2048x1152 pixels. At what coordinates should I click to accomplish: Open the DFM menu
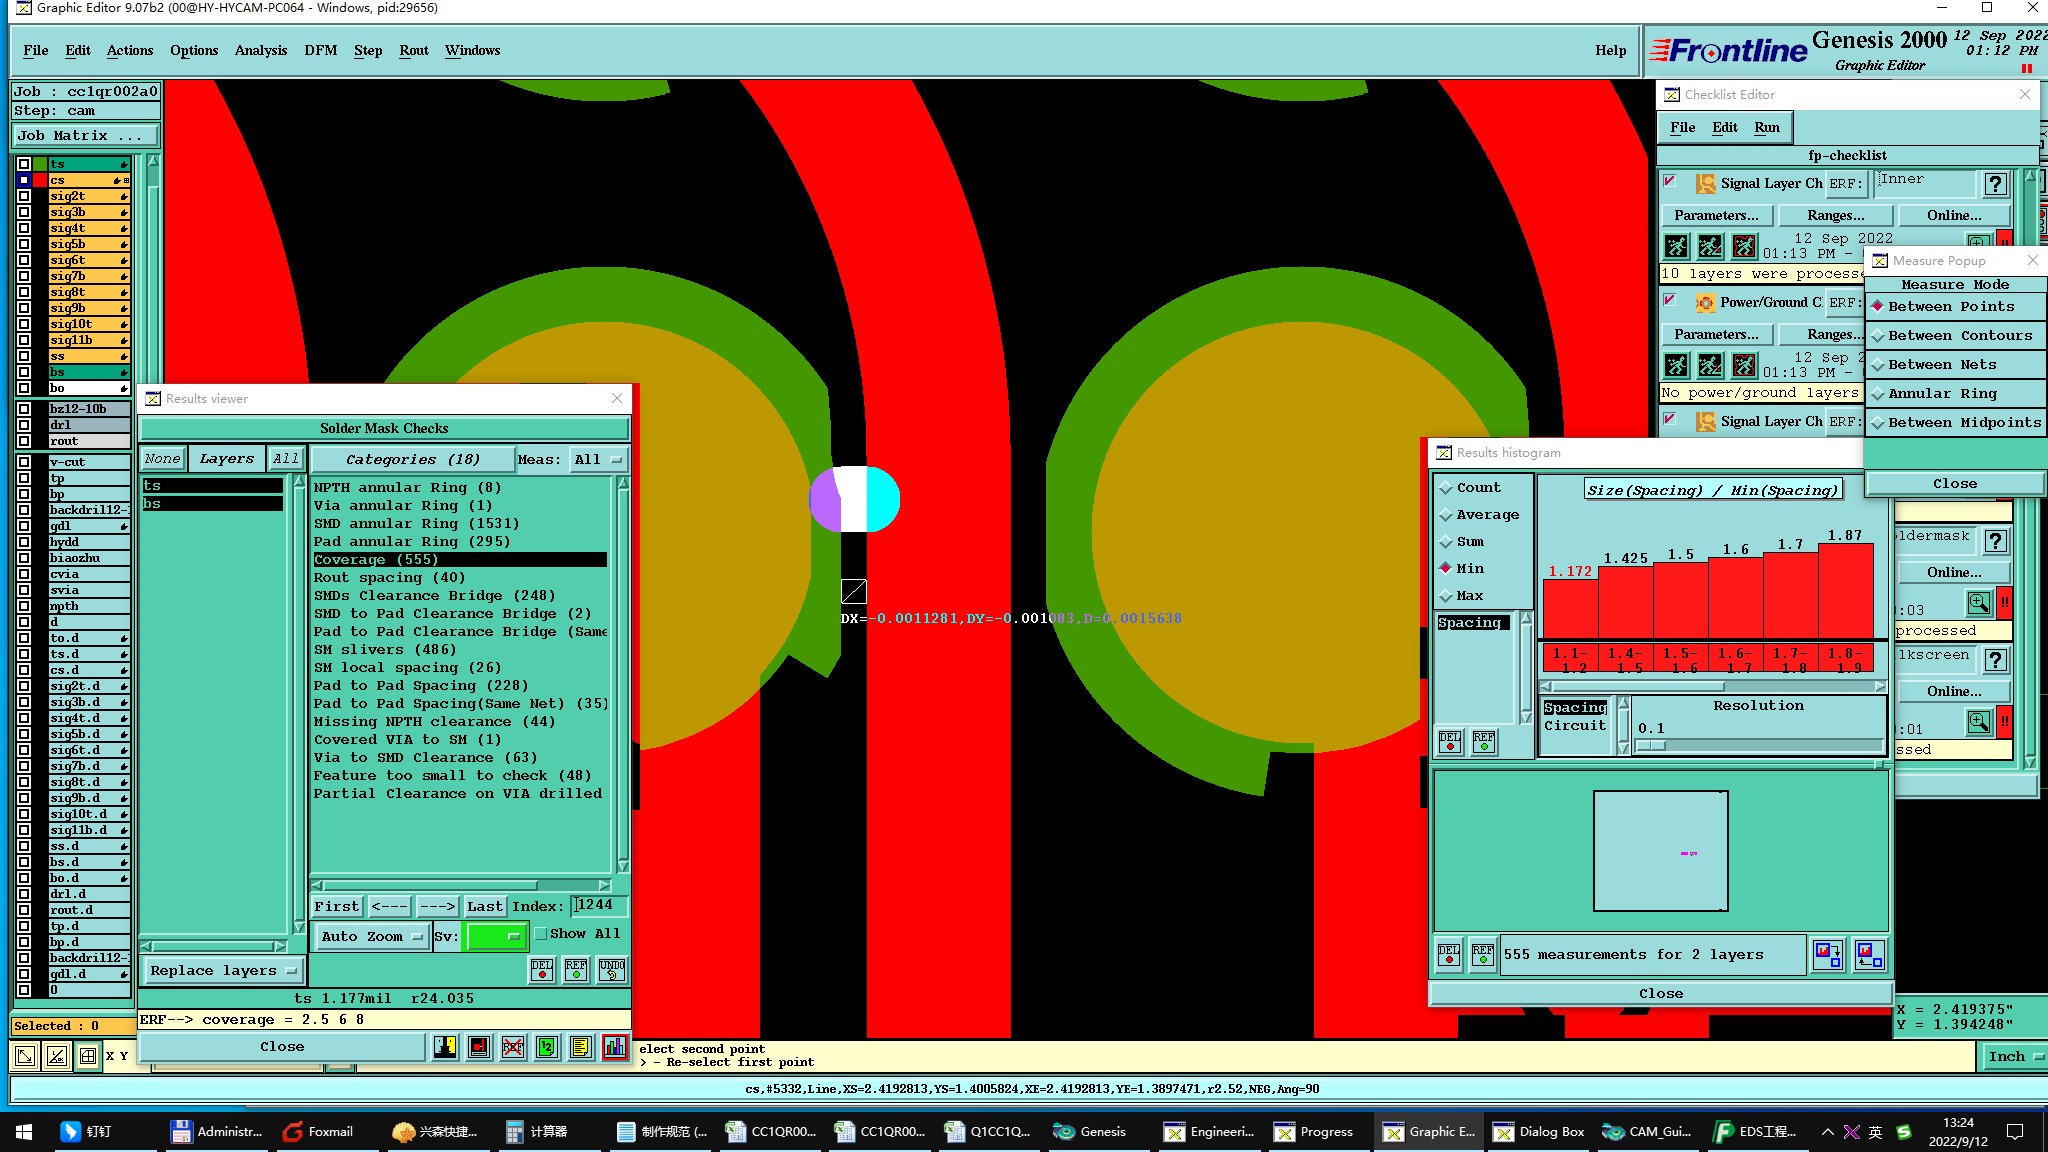click(320, 50)
